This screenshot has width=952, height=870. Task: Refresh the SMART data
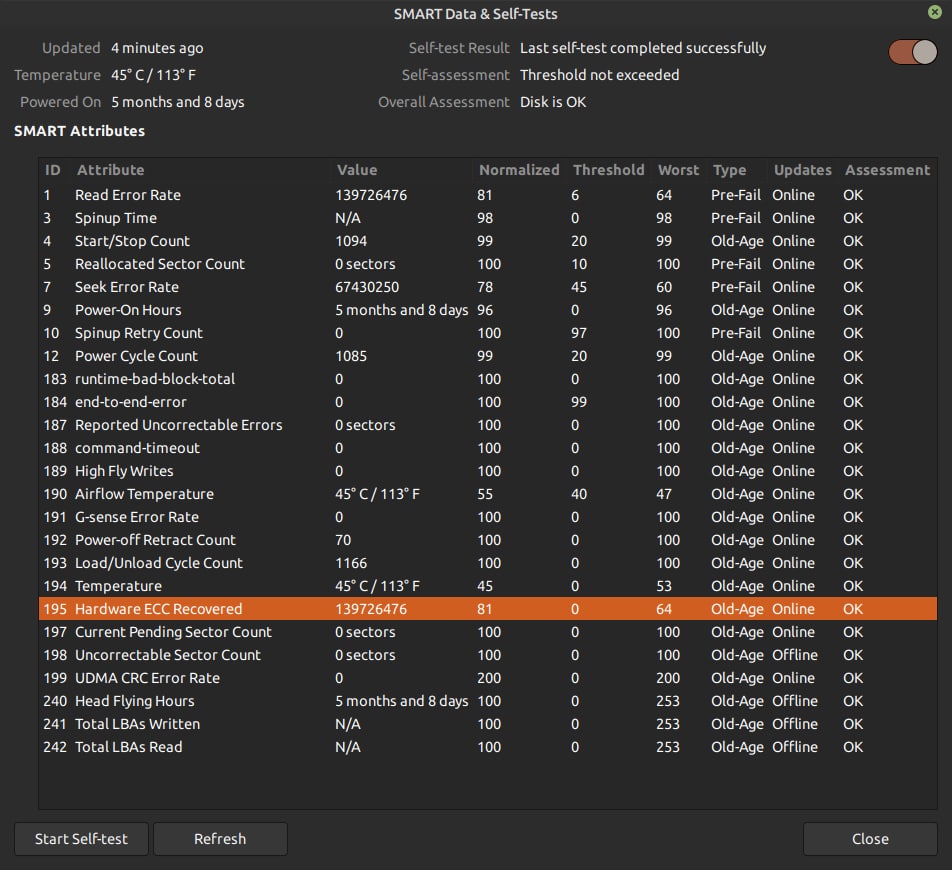(x=220, y=838)
